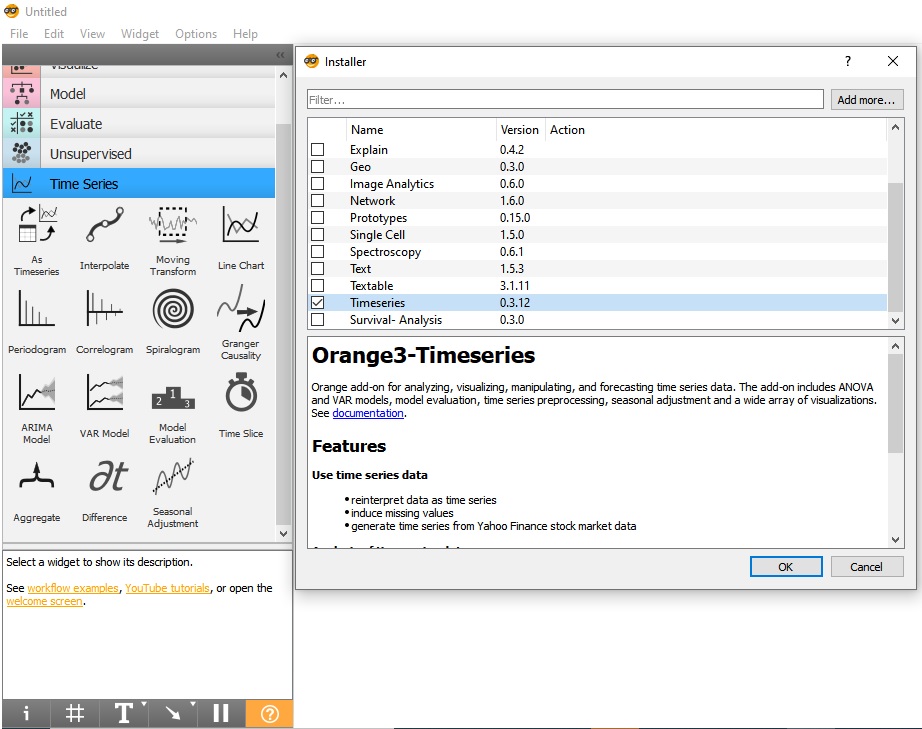Expand the Unsupervised widget category
This screenshot has width=922, height=729.
point(140,153)
